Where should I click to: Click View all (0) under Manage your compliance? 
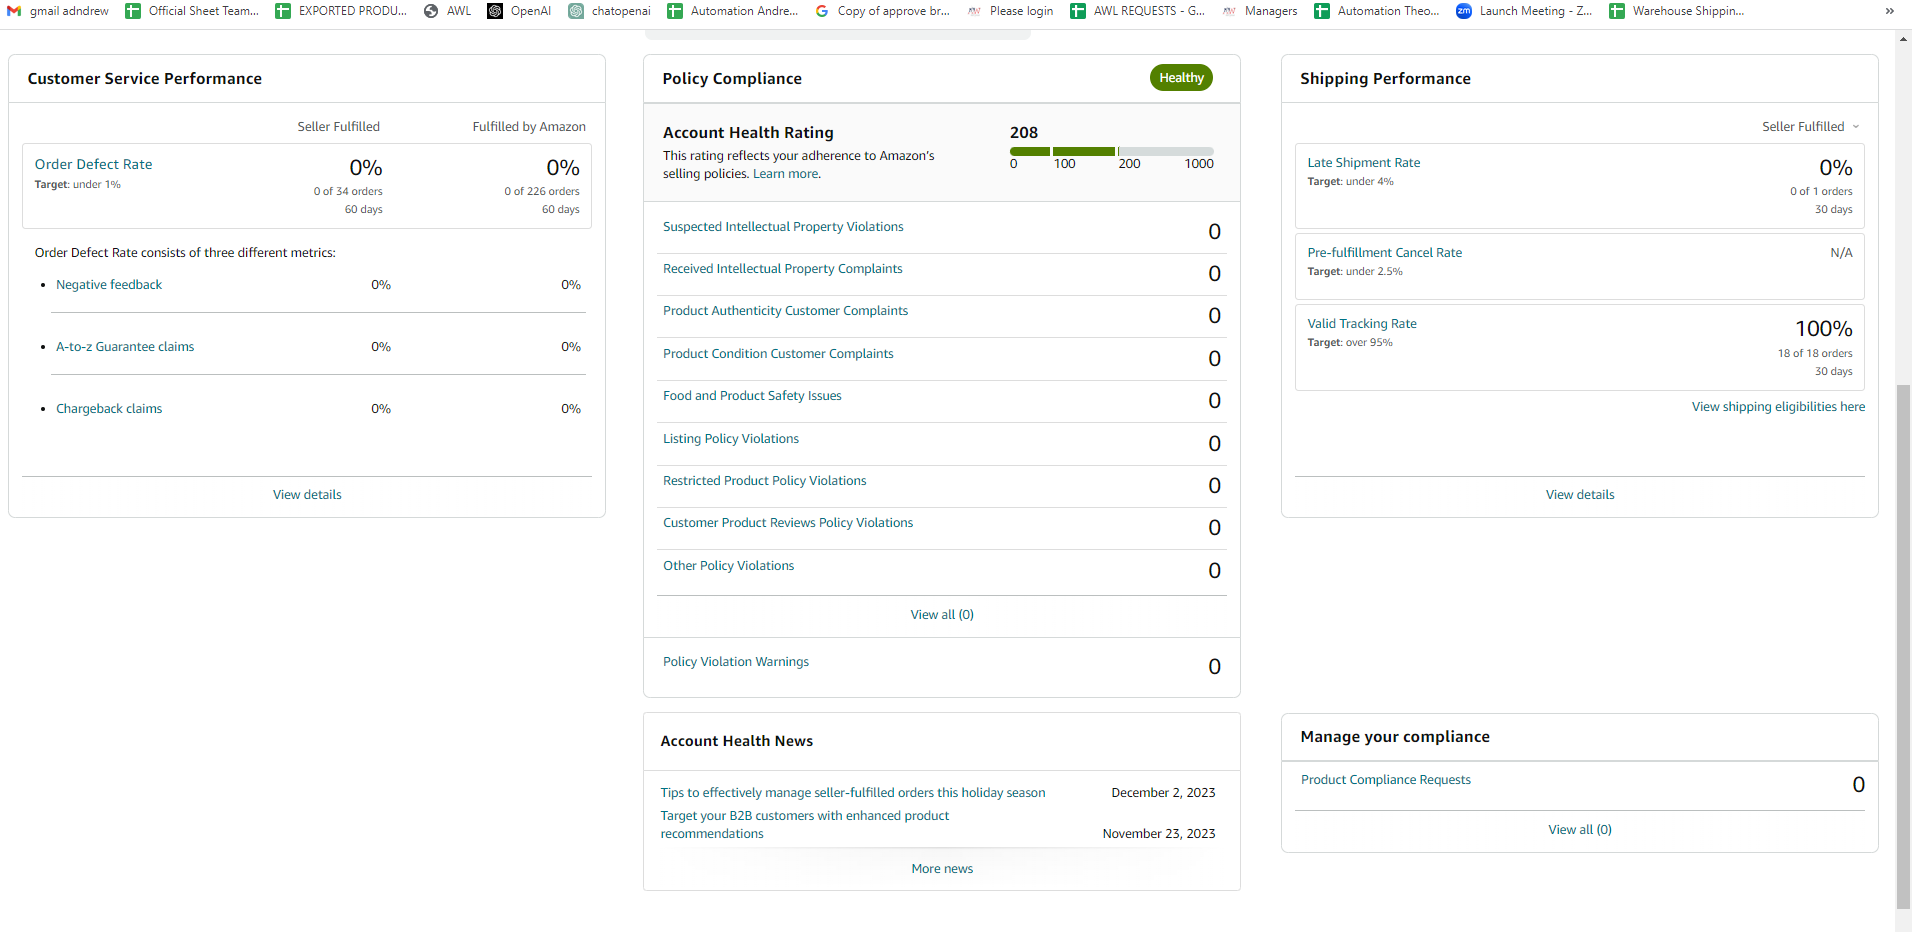tap(1580, 830)
